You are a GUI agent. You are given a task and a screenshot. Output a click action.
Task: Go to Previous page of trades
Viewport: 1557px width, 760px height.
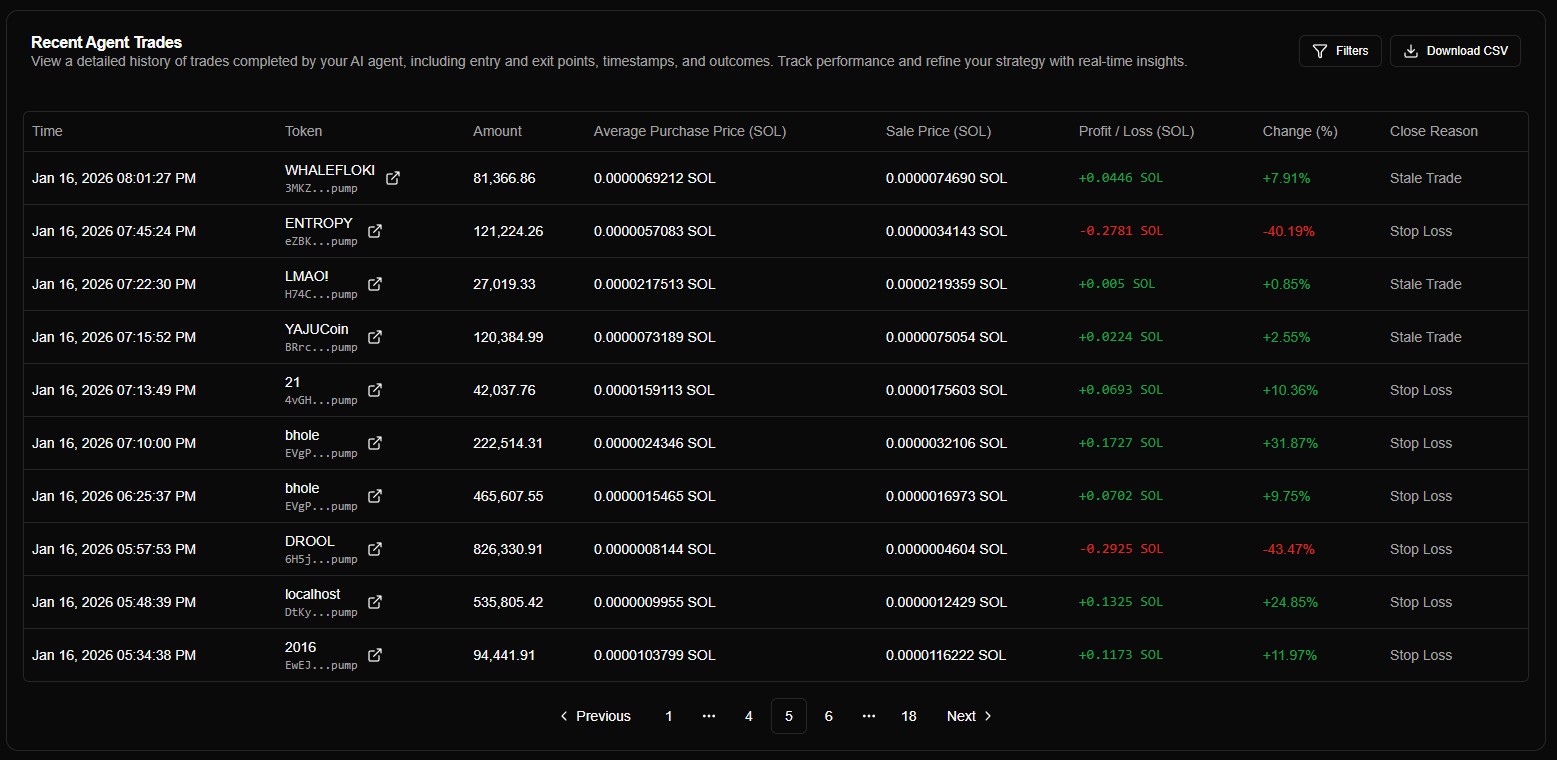click(595, 716)
